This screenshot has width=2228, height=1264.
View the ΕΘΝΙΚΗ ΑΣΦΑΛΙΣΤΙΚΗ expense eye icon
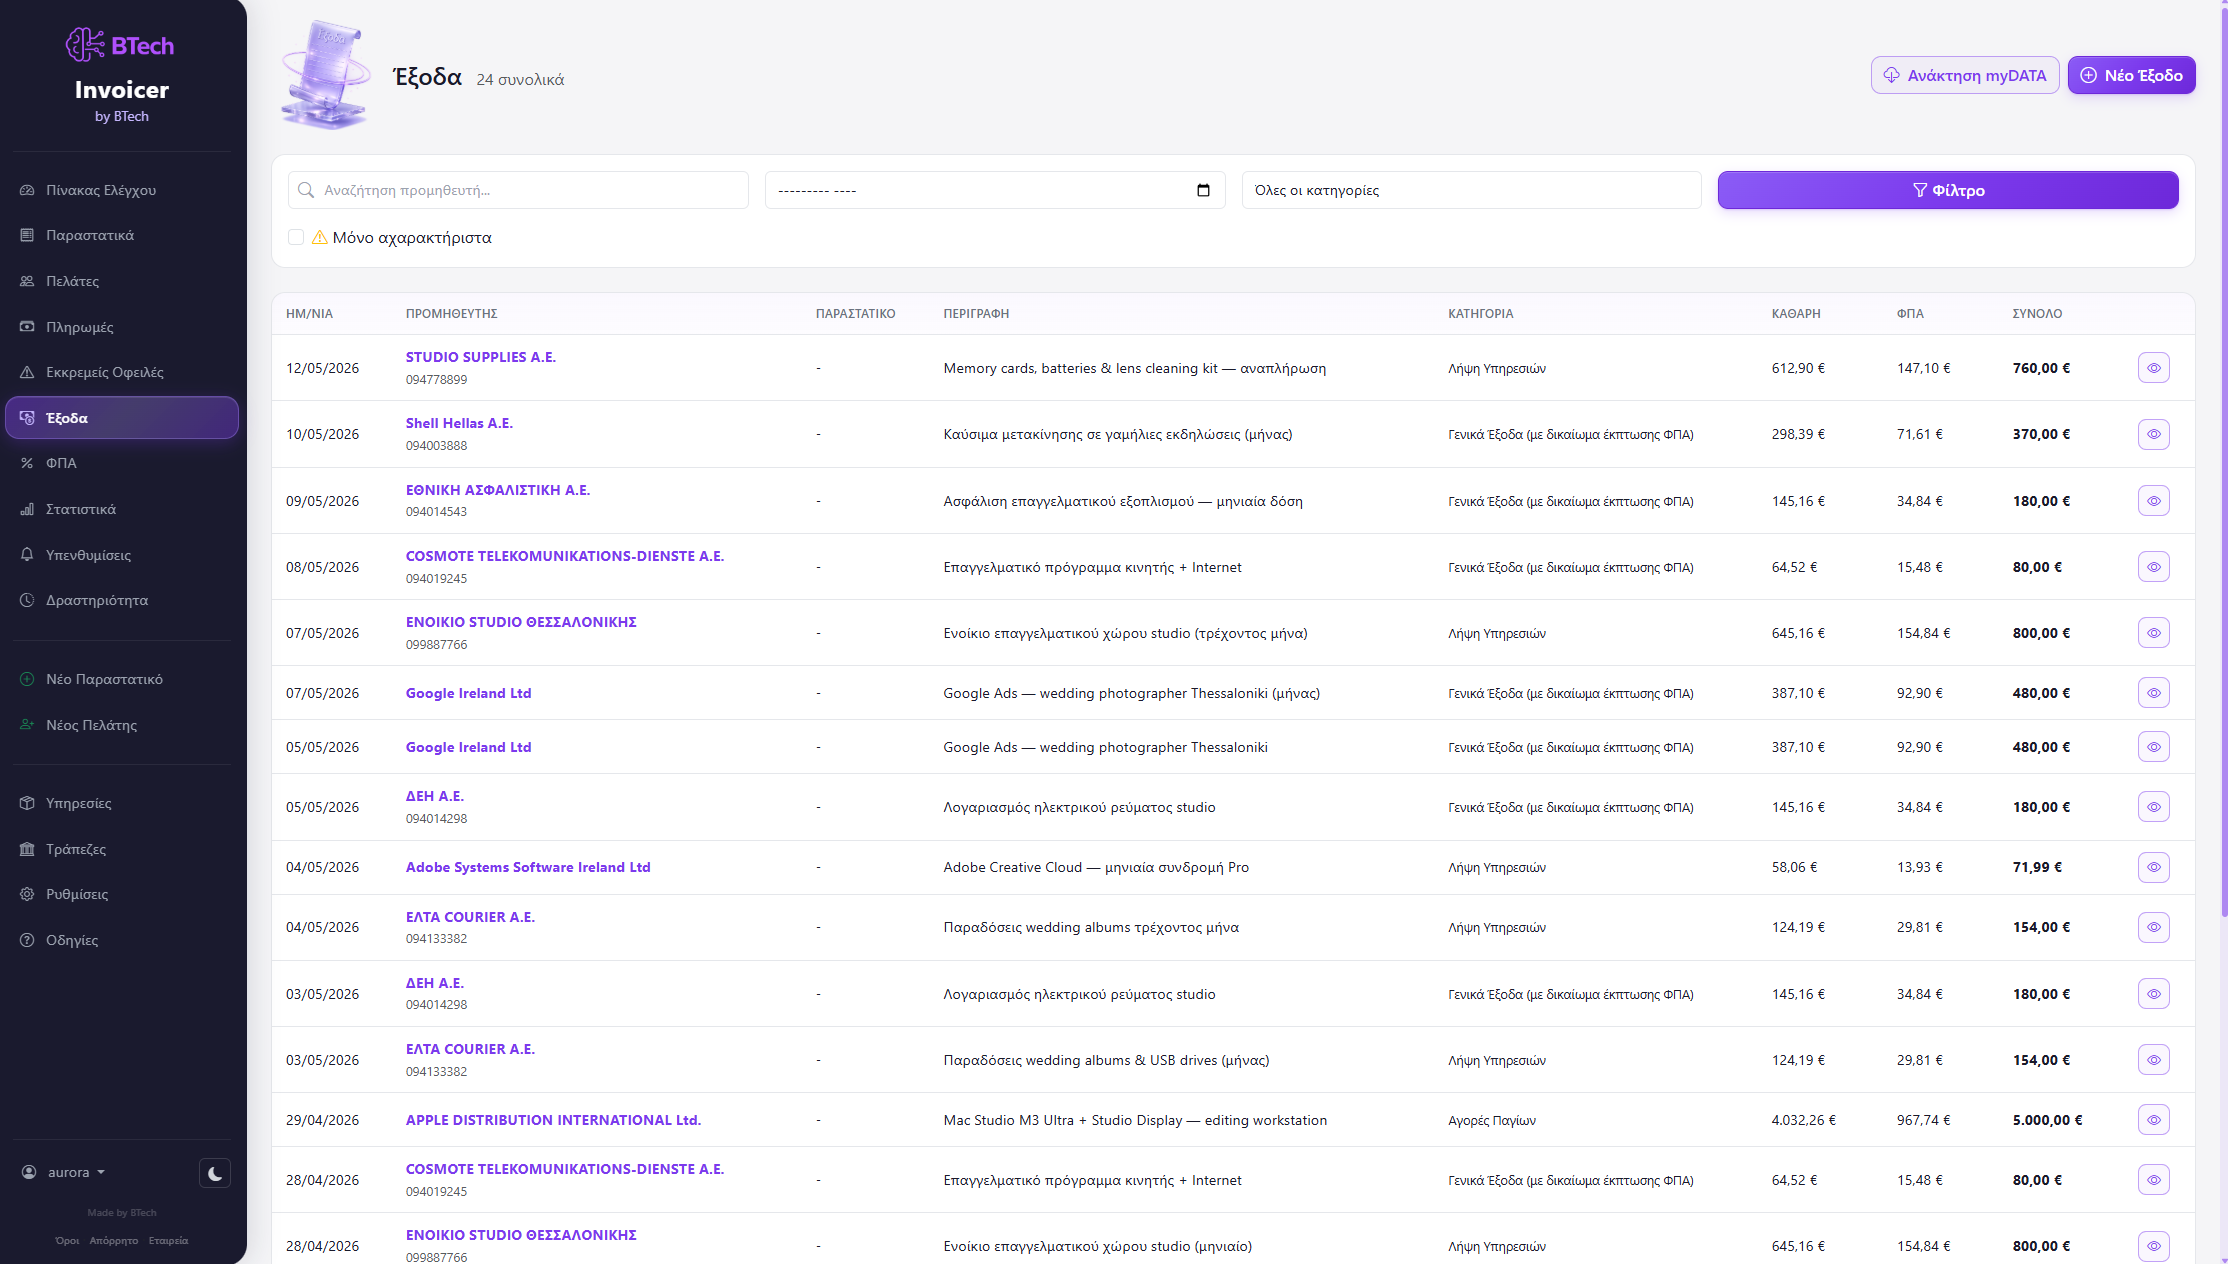pos(2154,501)
